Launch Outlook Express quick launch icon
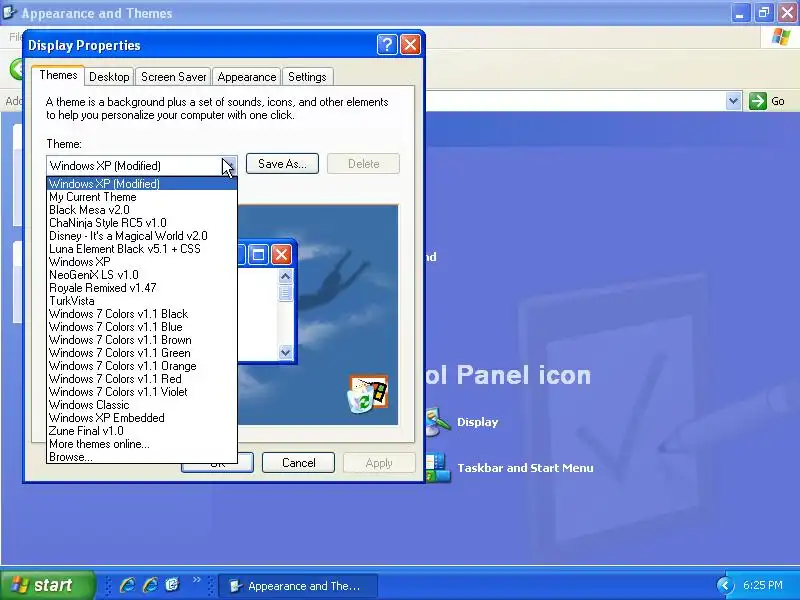Image resolution: width=800 pixels, height=600 pixels. 172,585
